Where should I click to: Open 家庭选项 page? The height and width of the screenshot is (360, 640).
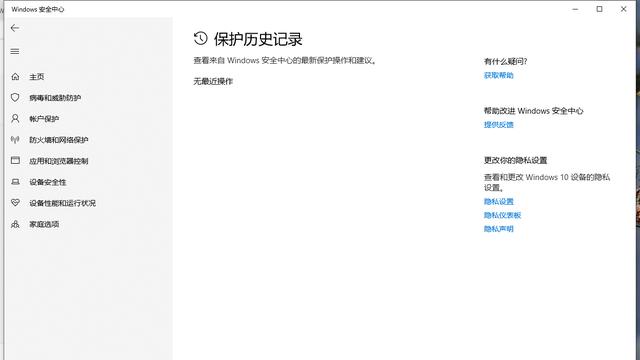44,224
